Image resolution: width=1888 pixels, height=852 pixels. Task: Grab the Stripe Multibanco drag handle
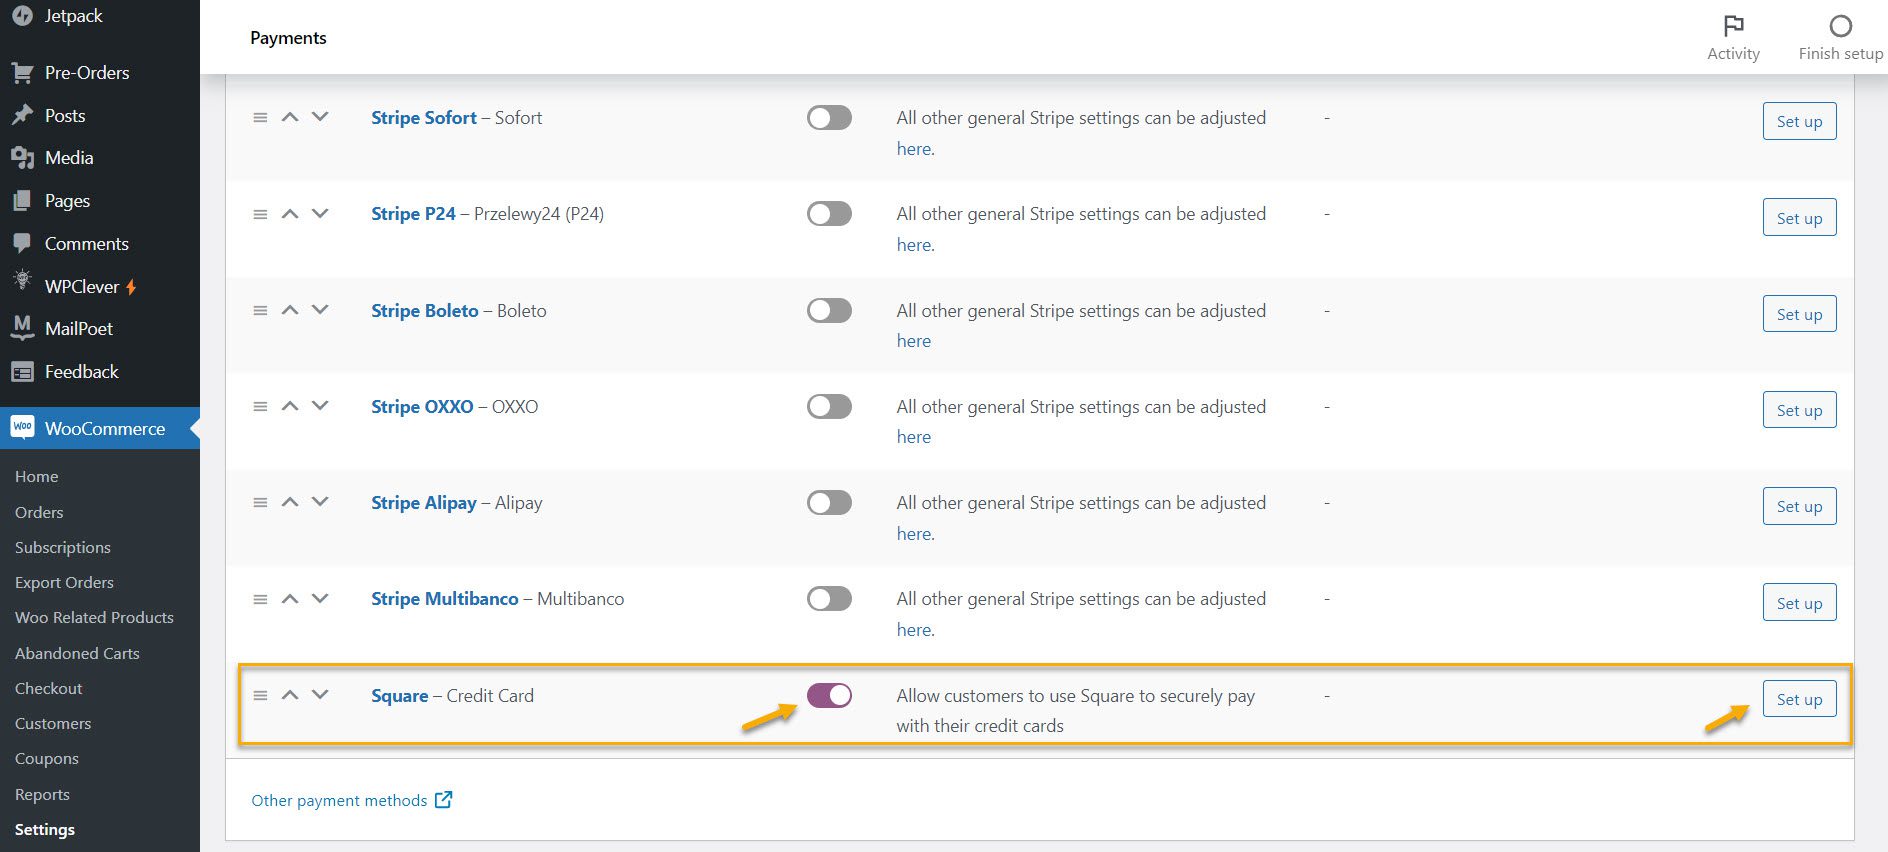pos(260,599)
